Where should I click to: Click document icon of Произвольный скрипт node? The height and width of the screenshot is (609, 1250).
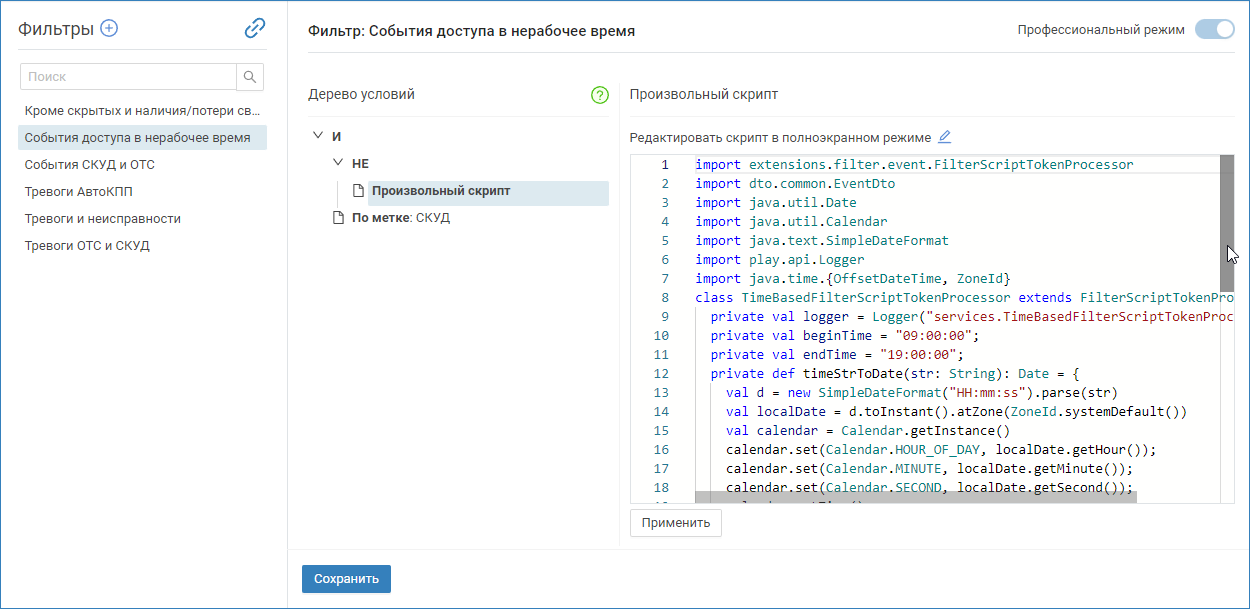coord(358,191)
